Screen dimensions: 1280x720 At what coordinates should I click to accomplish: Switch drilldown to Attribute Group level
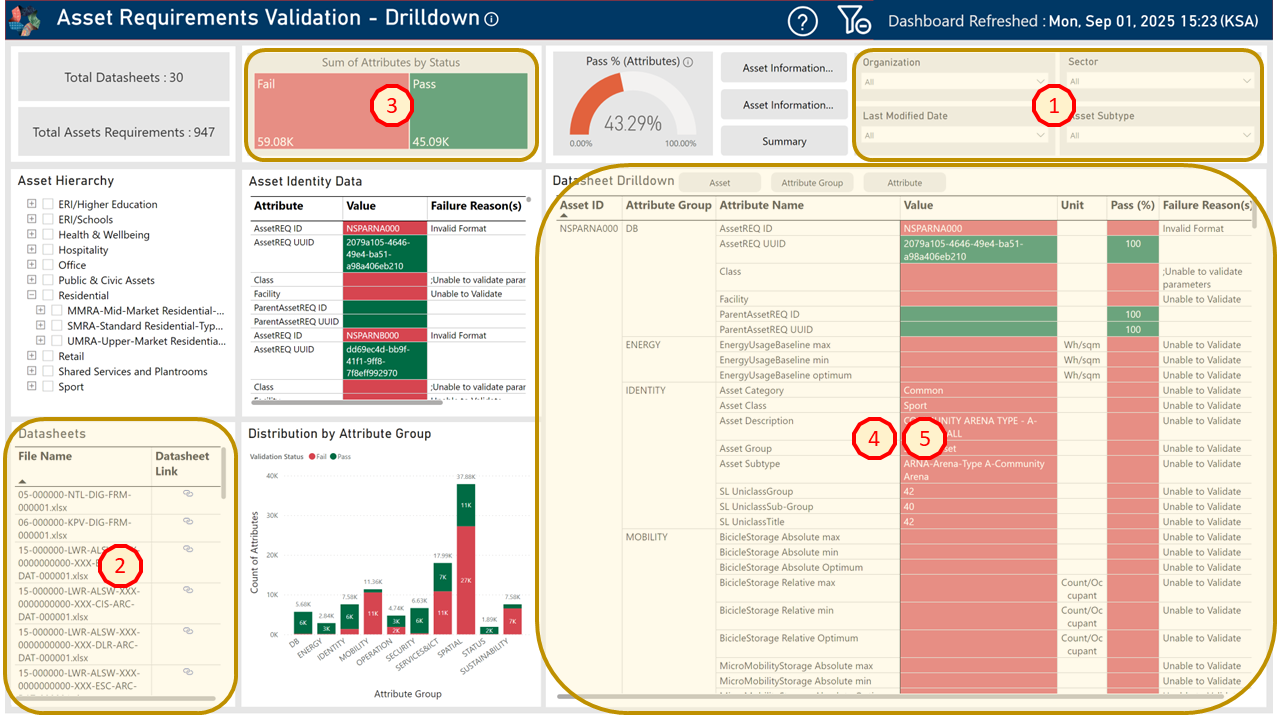tap(811, 183)
